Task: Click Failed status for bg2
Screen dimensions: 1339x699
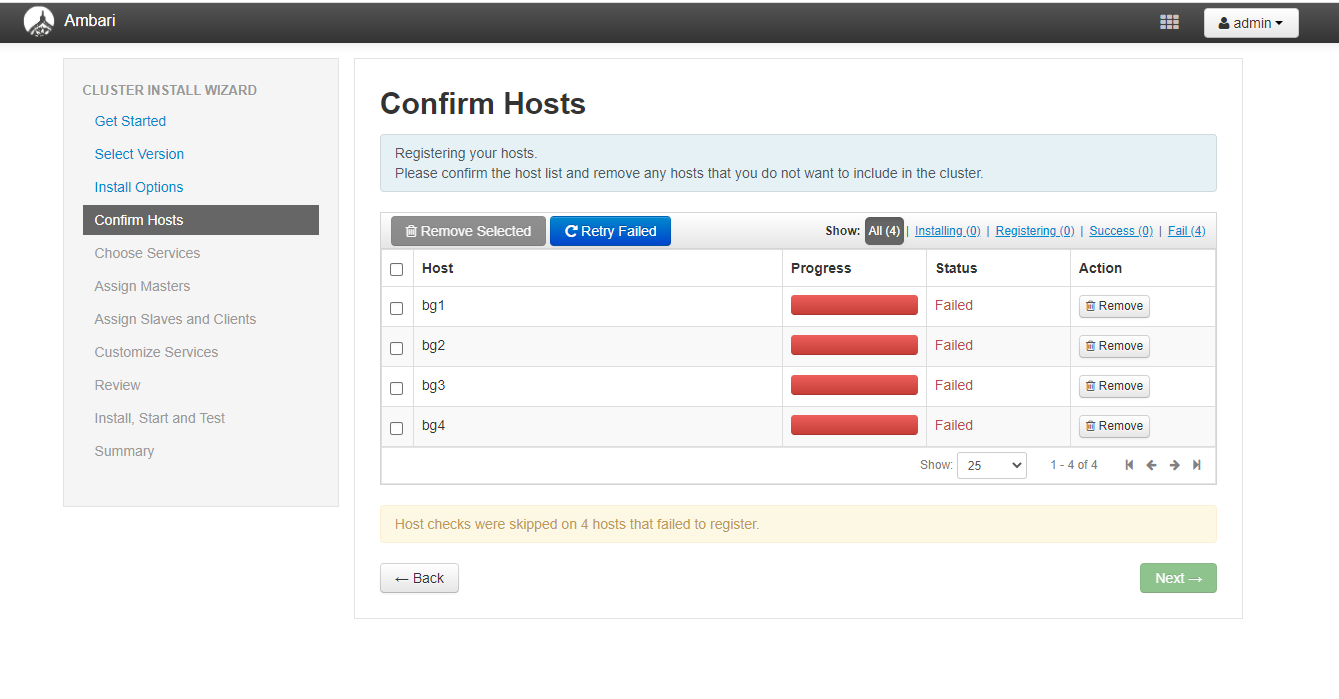Action: coord(953,345)
